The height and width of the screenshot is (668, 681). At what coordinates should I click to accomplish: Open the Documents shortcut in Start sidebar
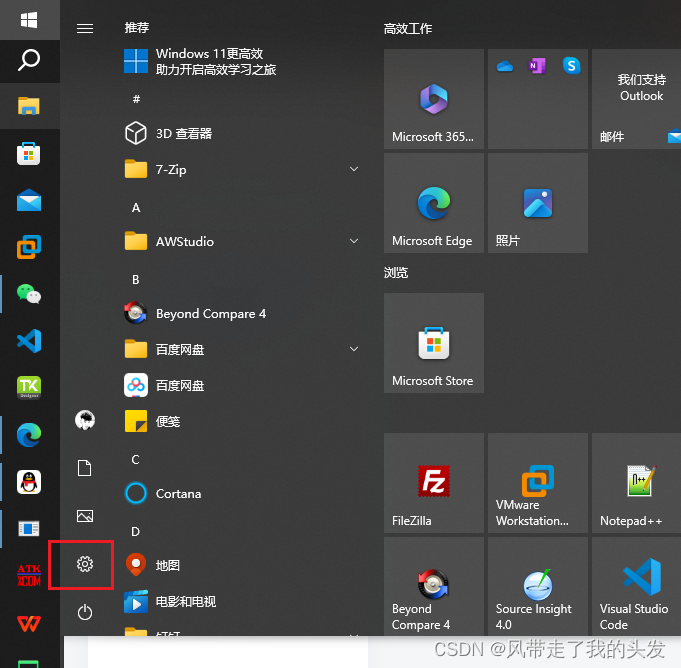[85, 468]
